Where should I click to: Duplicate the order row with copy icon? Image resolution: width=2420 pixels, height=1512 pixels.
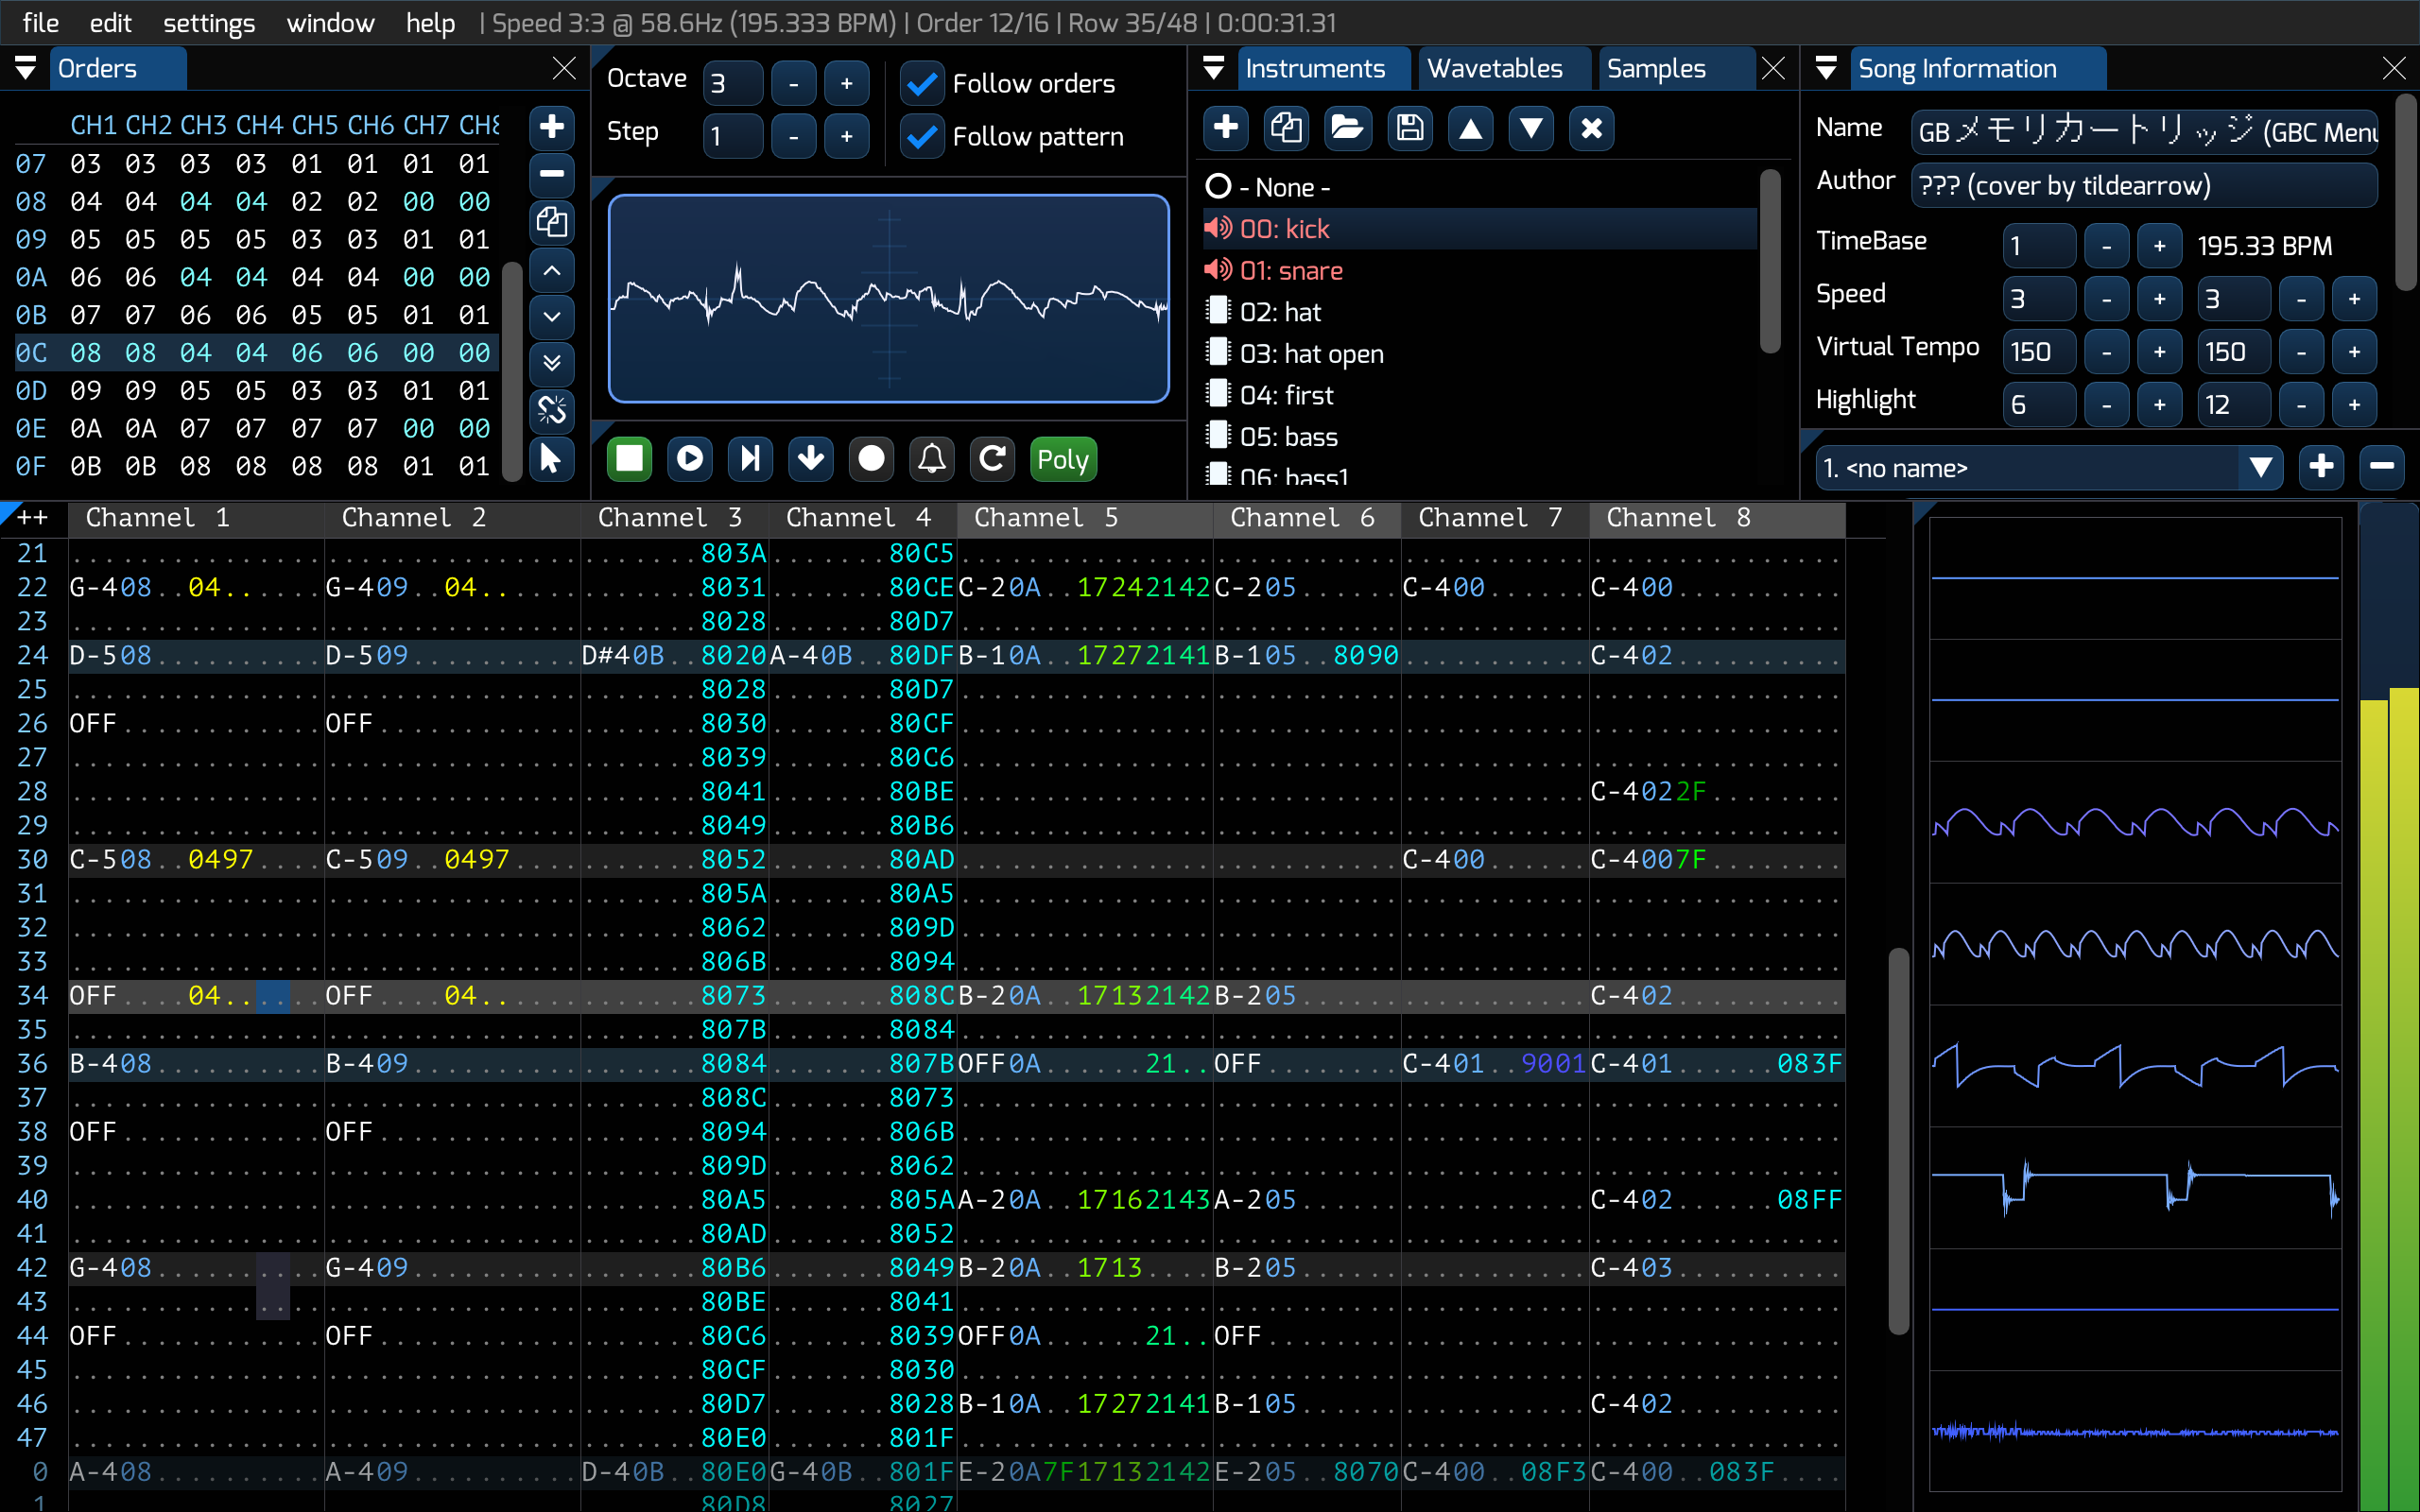tap(551, 222)
